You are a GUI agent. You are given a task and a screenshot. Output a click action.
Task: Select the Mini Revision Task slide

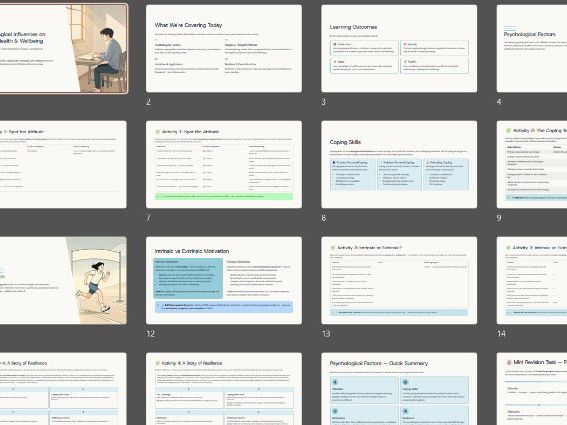pyautogui.click(x=532, y=389)
